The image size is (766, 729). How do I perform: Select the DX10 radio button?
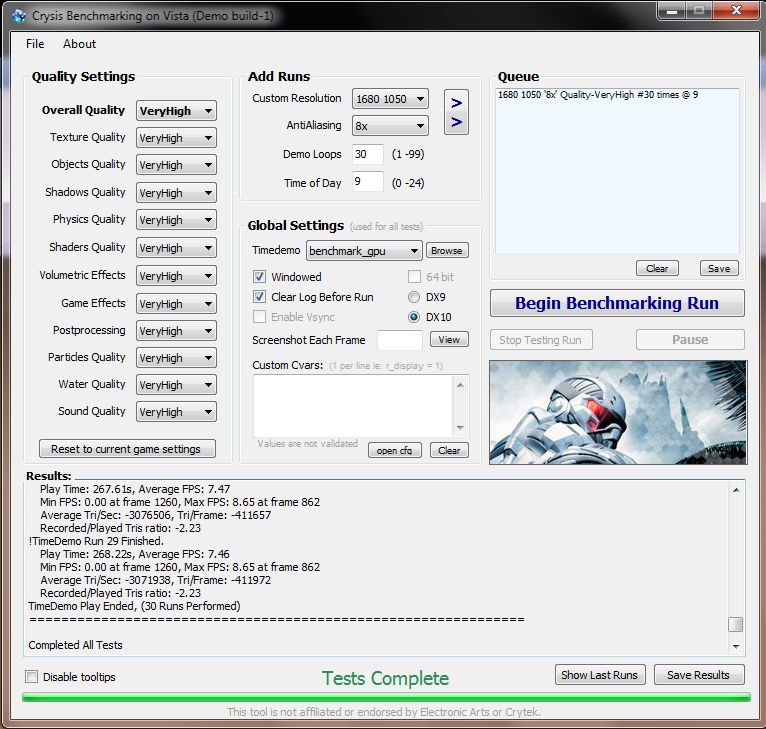point(414,317)
